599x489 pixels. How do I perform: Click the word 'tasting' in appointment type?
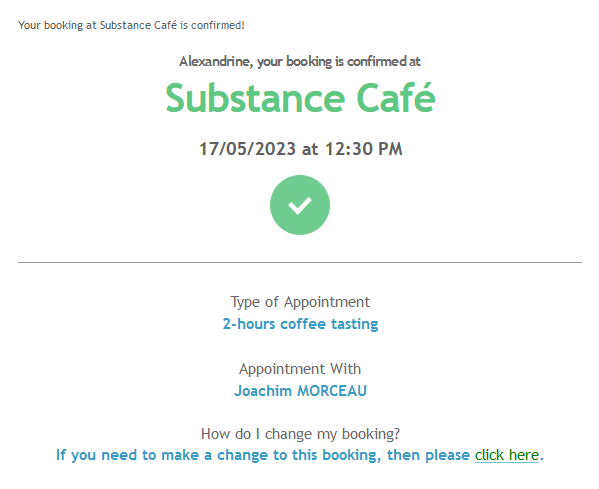[x=355, y=324]
